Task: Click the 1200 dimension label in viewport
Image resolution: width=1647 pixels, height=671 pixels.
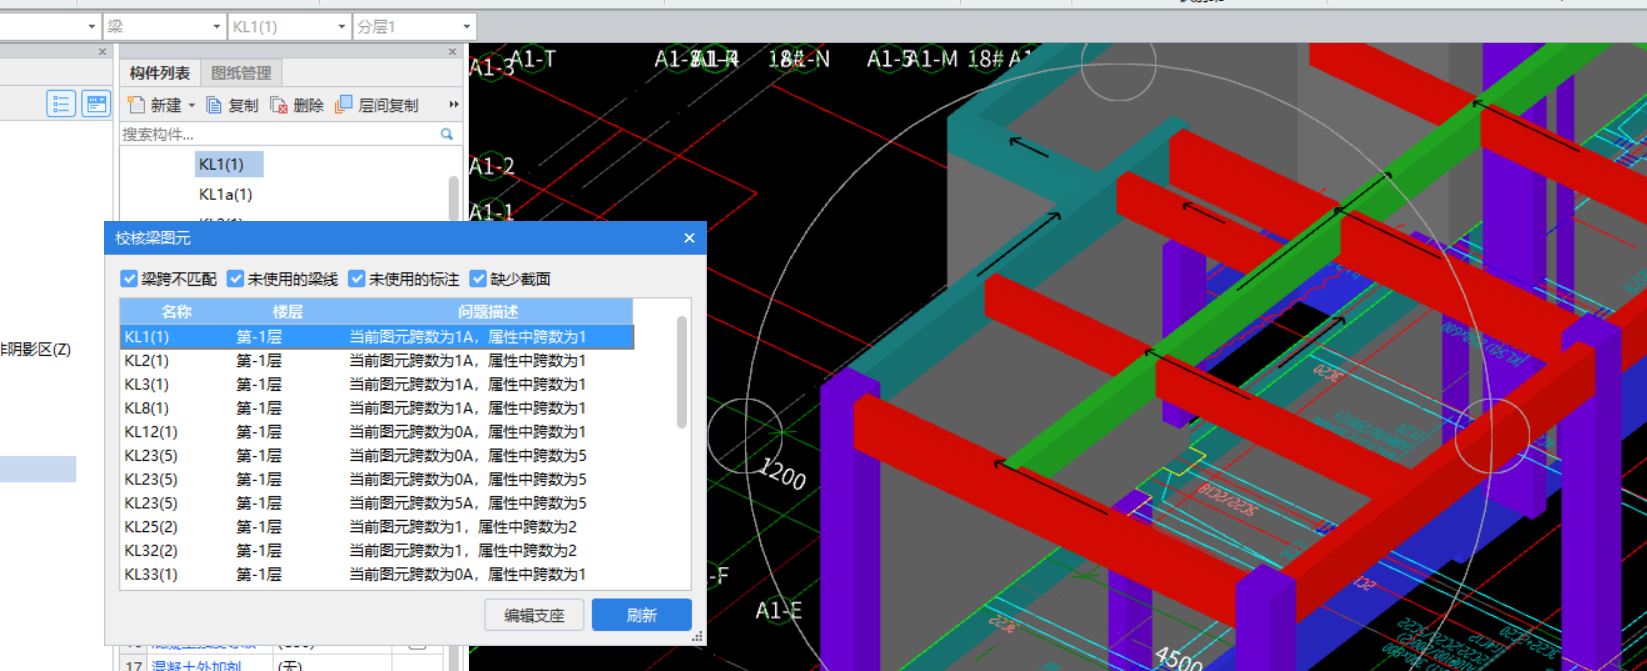Action: click(782, 472)
